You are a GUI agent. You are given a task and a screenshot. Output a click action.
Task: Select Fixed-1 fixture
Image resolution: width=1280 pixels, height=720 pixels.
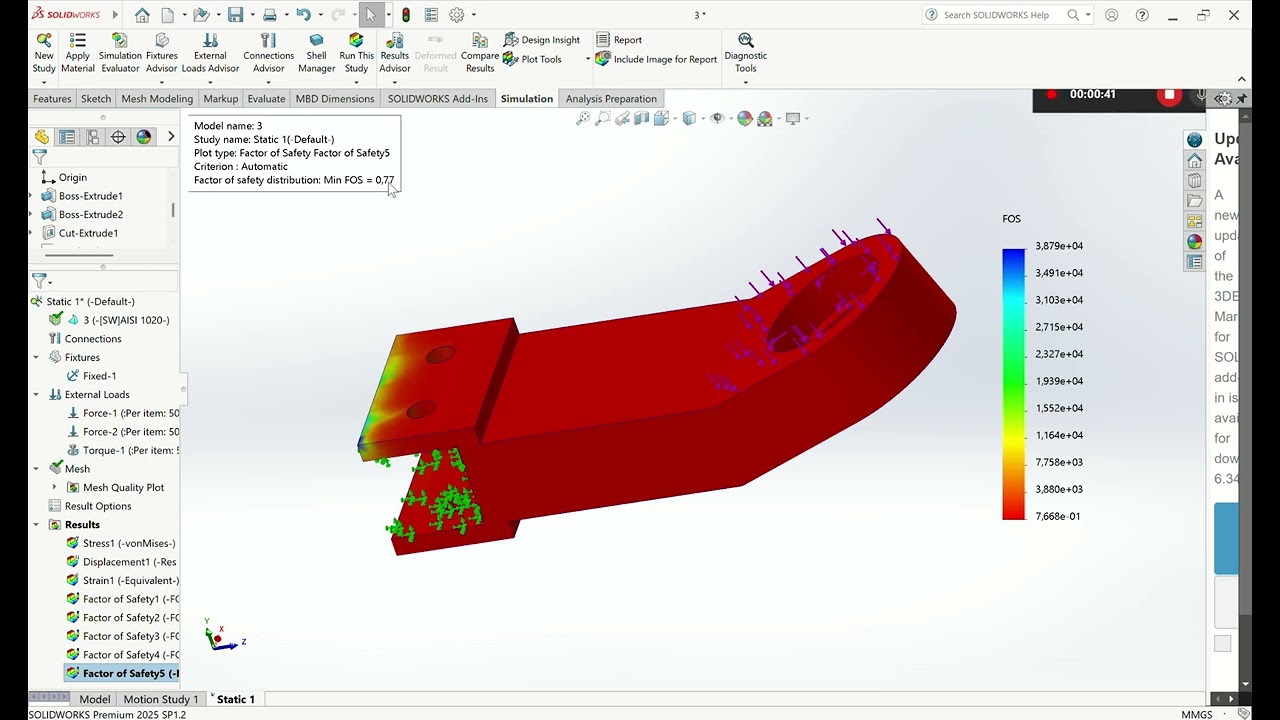click(x=92, y=376)
